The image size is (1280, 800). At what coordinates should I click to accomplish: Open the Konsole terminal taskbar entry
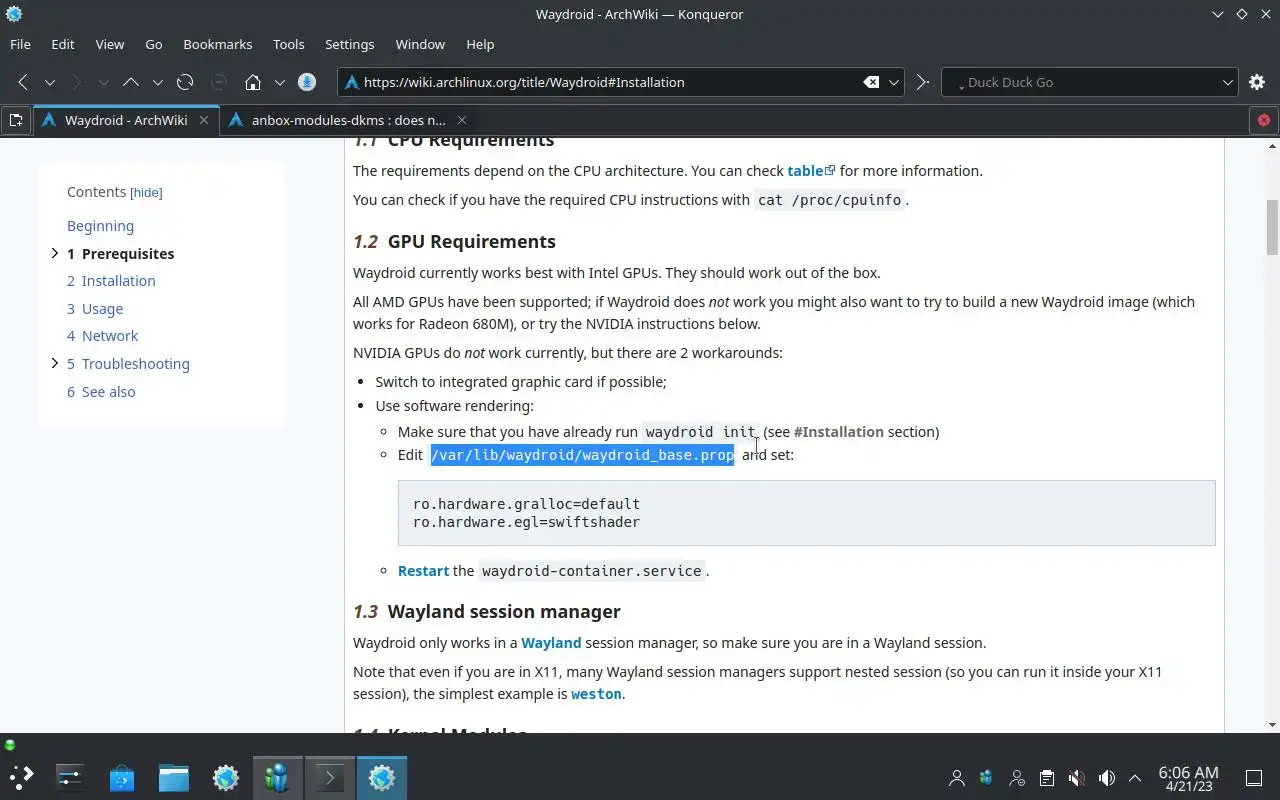click(330, 777)
